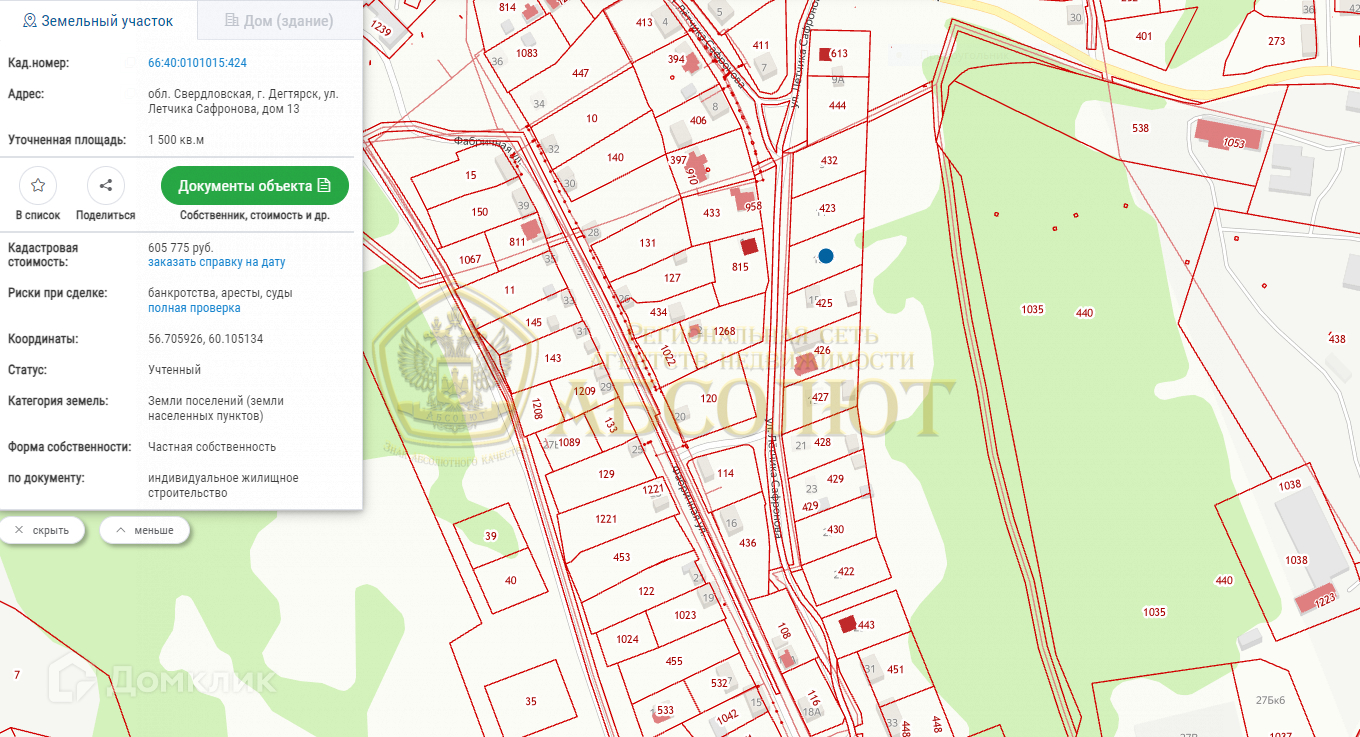Screen dimensions: 1360x737
Task: Collapse details with 'меньше' button
Action: [144, 530]
